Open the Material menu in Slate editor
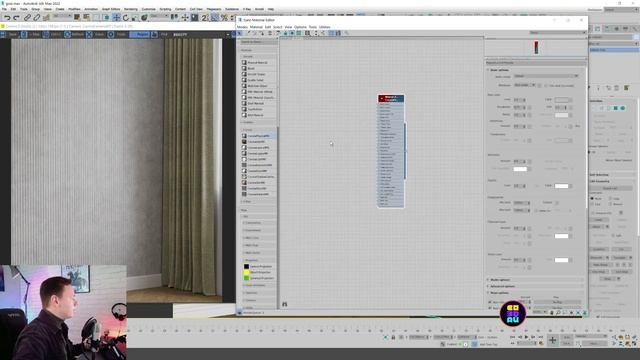This screenshot has height=360, width=640. (x=256, y=27)
